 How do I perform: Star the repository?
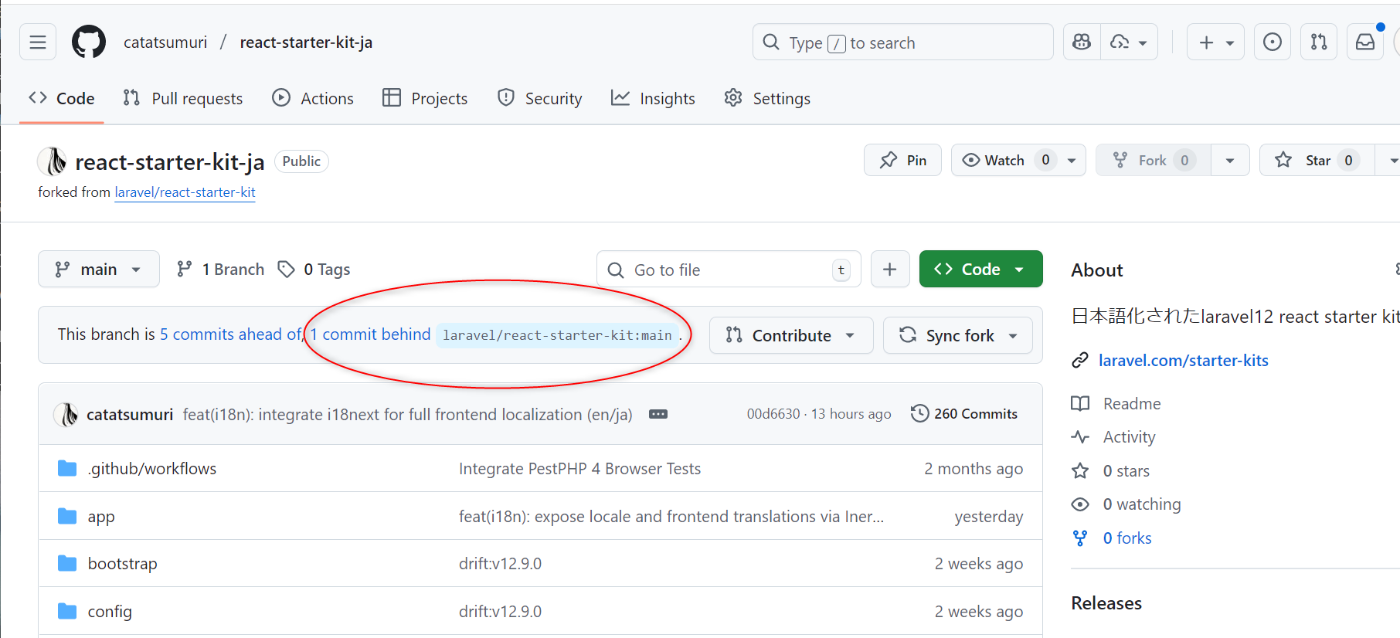1317,160
